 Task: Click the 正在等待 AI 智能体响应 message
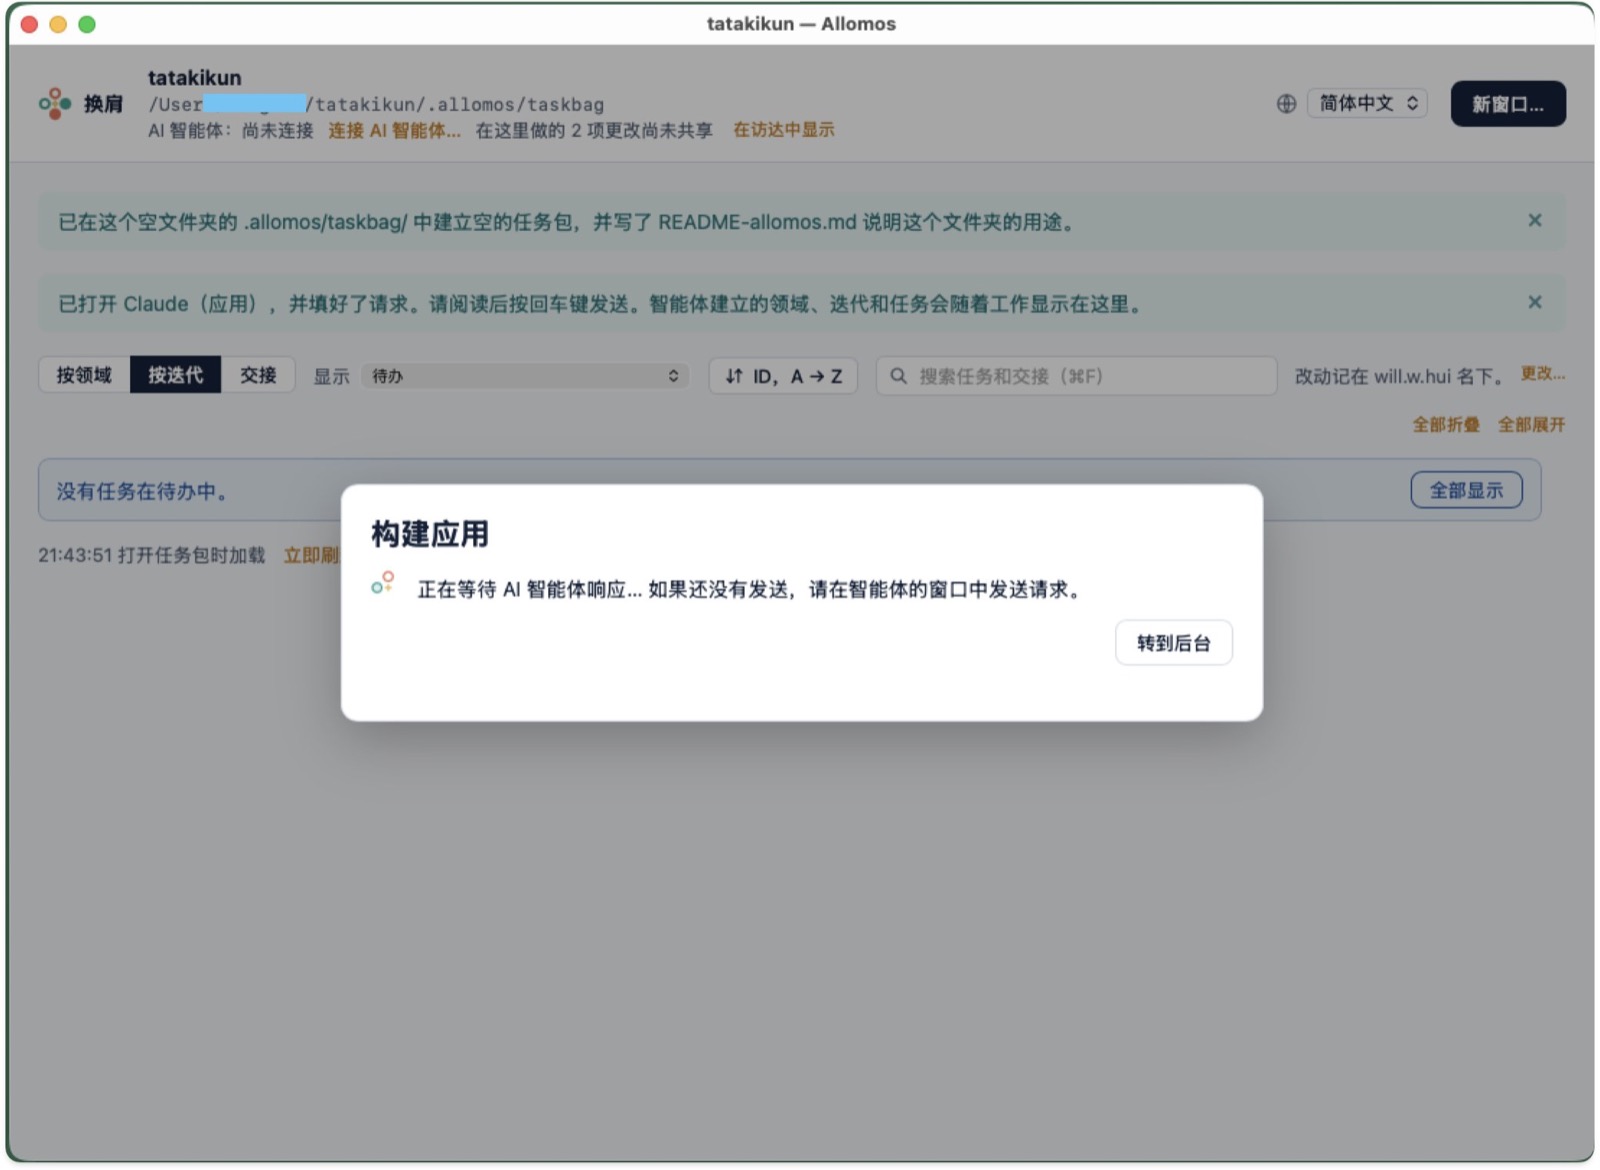749,589
